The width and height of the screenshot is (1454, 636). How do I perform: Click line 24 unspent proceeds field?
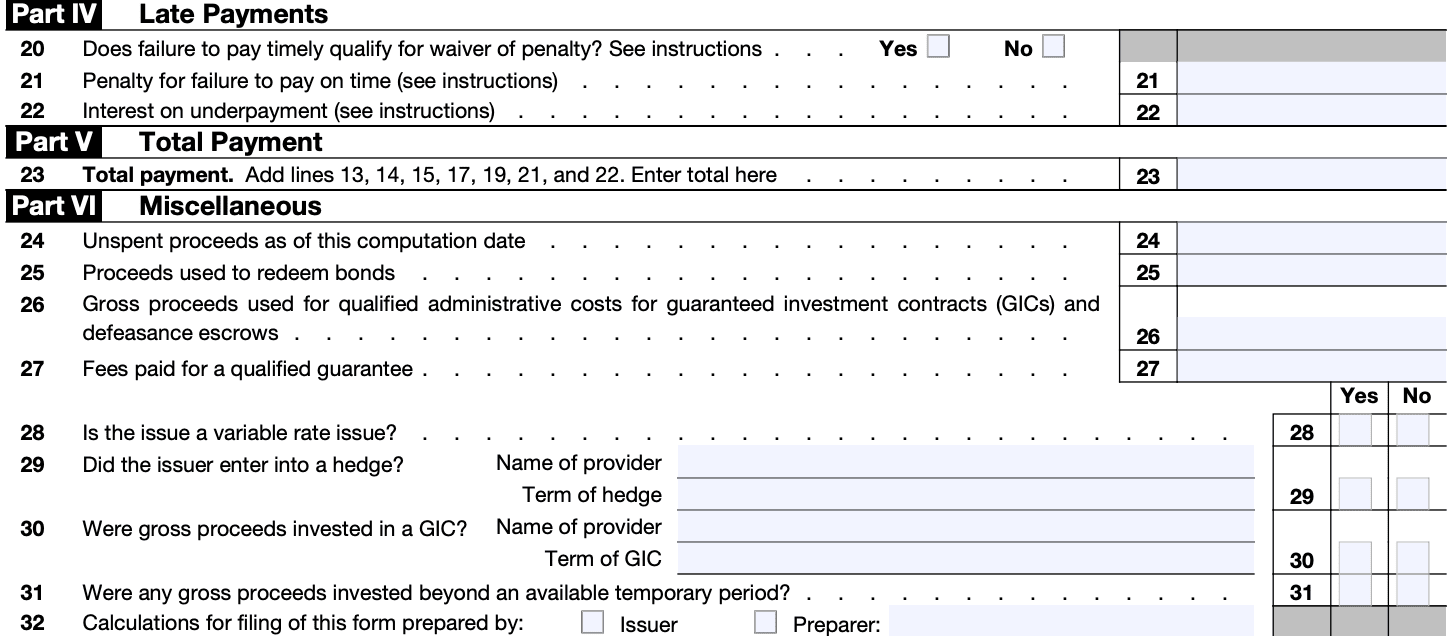coord(1311,240)
